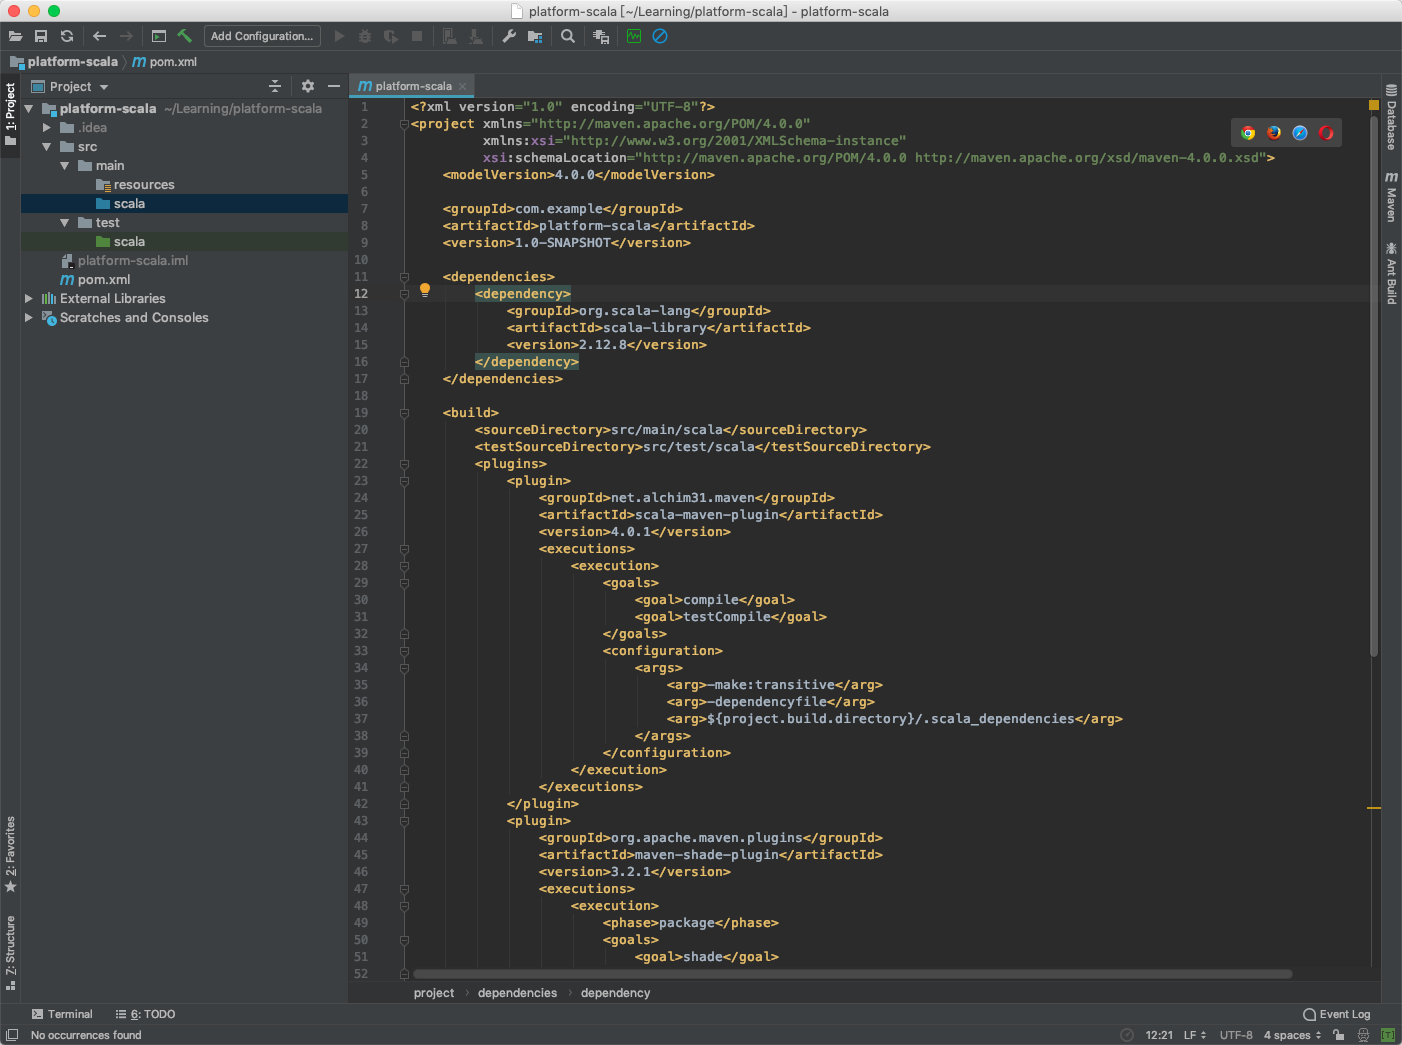Change the UTF-8 file encoding

point(1236,1035)
